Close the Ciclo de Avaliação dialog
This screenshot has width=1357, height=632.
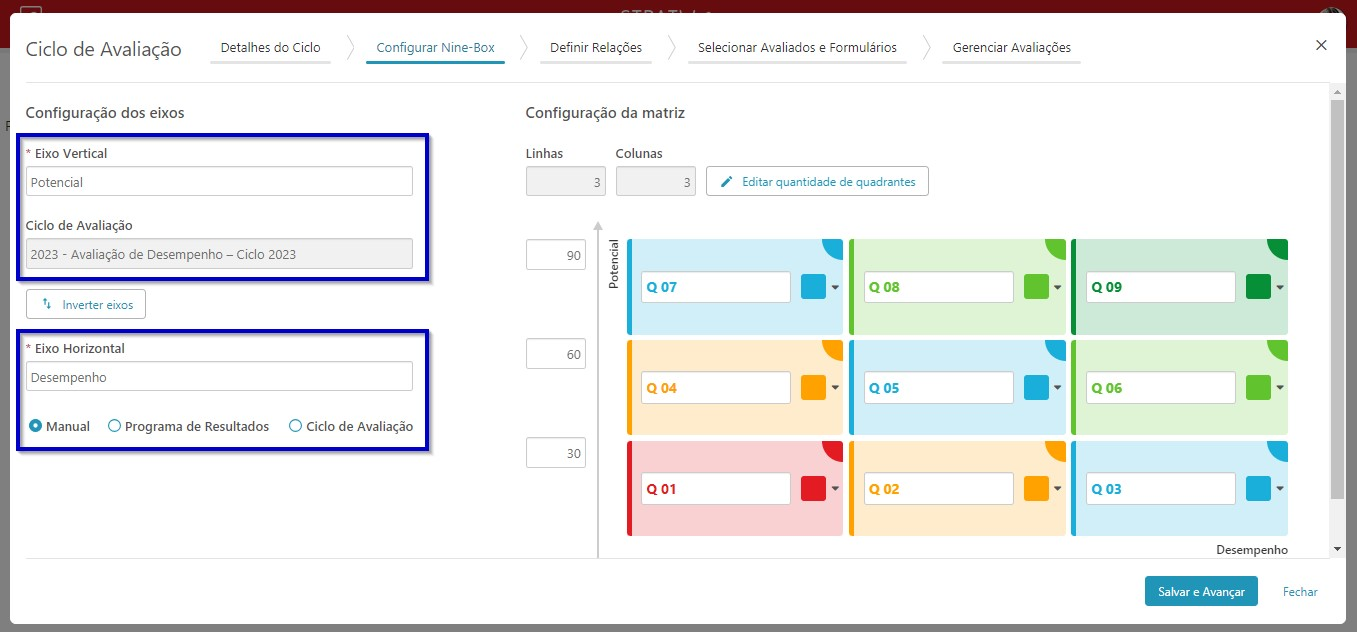tap(1321, 45)
